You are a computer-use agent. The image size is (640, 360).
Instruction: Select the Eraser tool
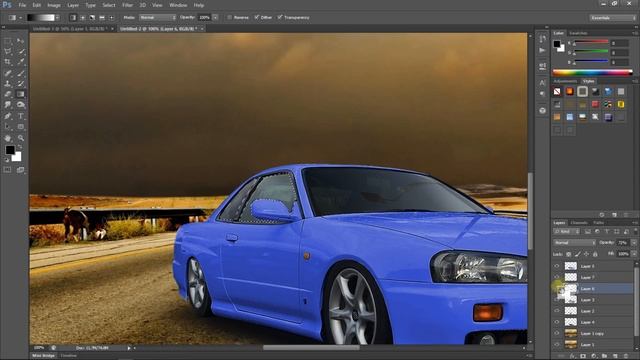click(x=8, y=94)
